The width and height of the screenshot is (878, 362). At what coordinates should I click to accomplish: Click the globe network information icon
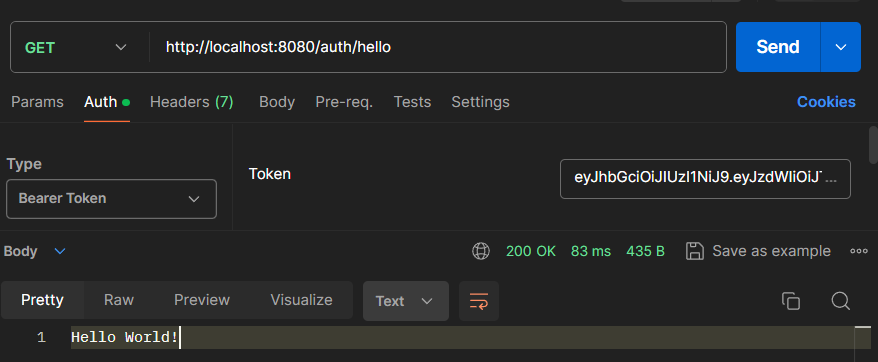tap(481, 251)
